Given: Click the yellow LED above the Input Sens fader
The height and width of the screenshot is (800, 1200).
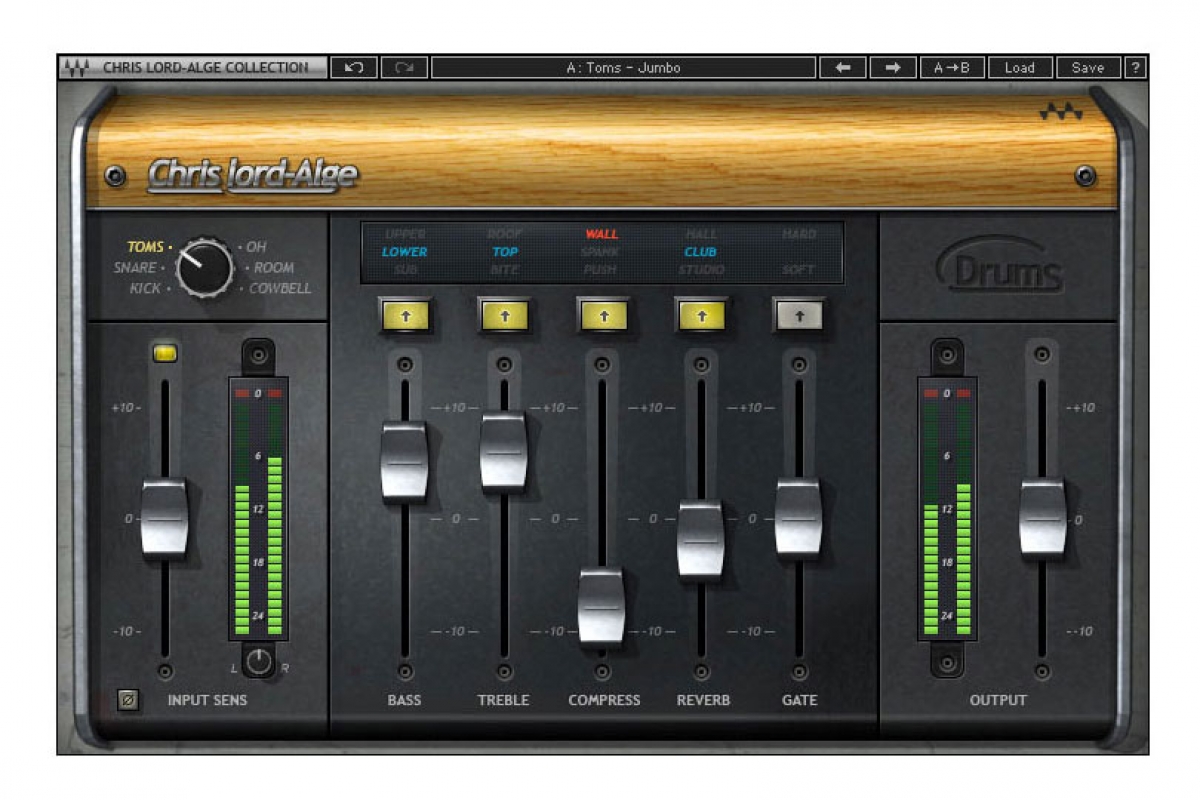Looking at the screenshot, I should click(165, 352).
